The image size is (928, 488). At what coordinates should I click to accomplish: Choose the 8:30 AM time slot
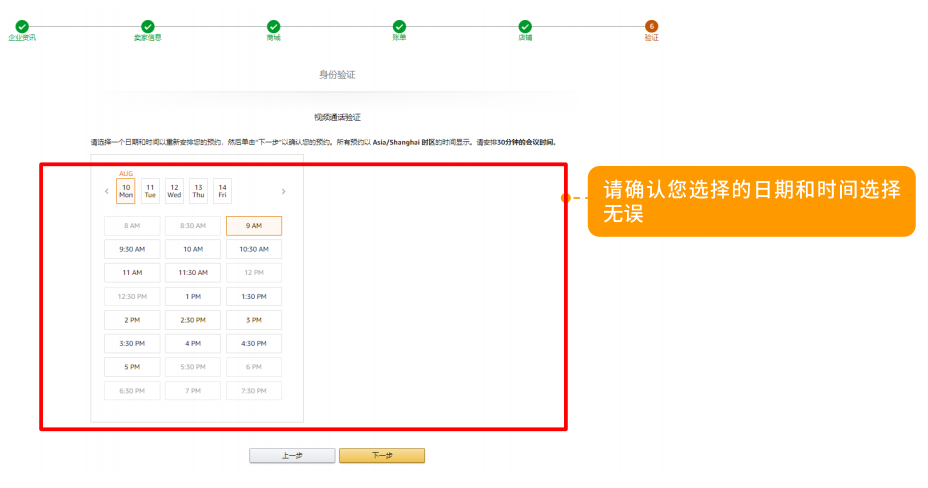click(193, 226)
